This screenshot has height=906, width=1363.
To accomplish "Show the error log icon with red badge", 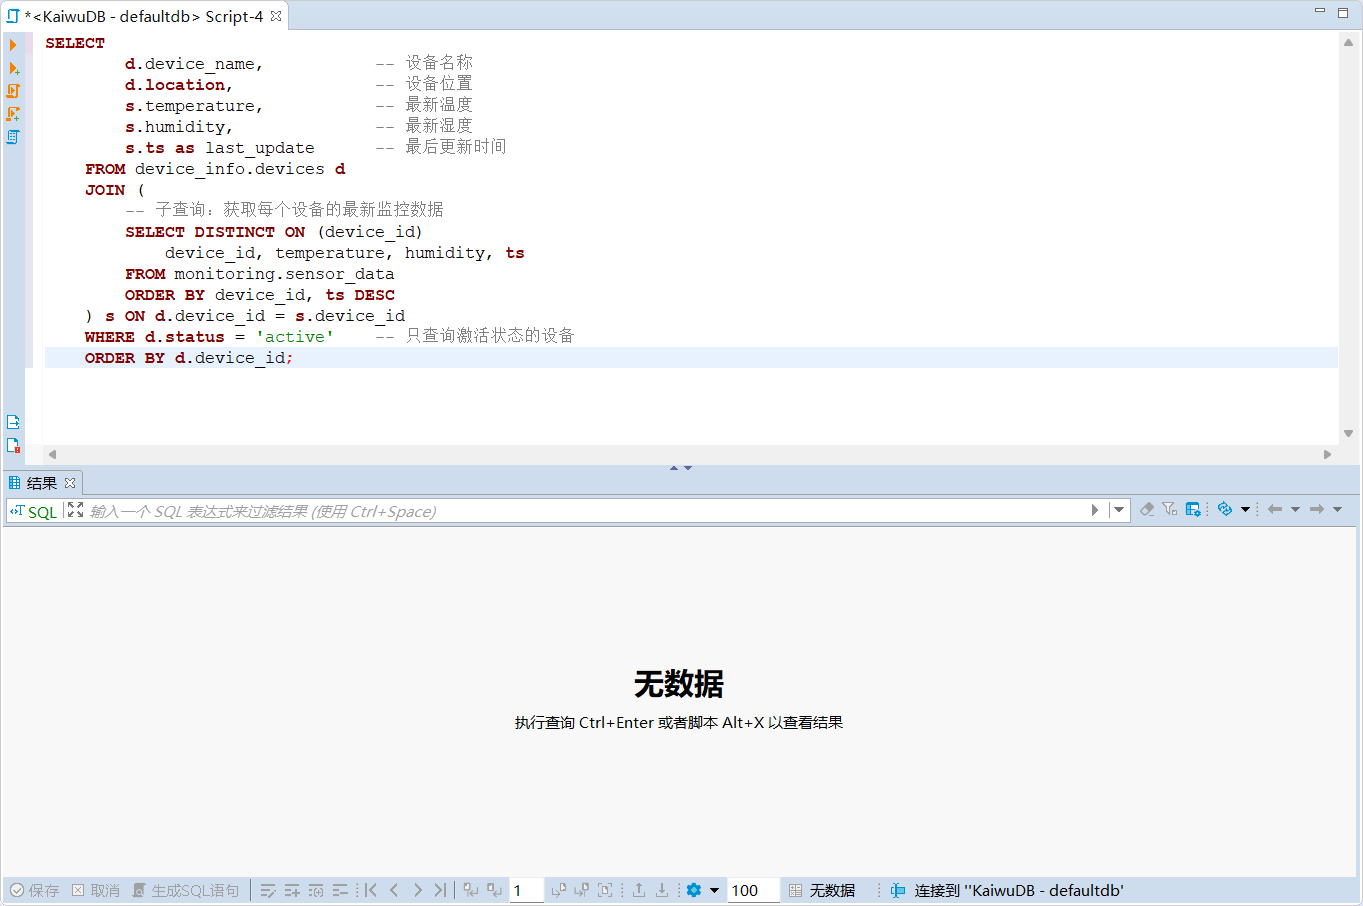I will coord(13,446).
